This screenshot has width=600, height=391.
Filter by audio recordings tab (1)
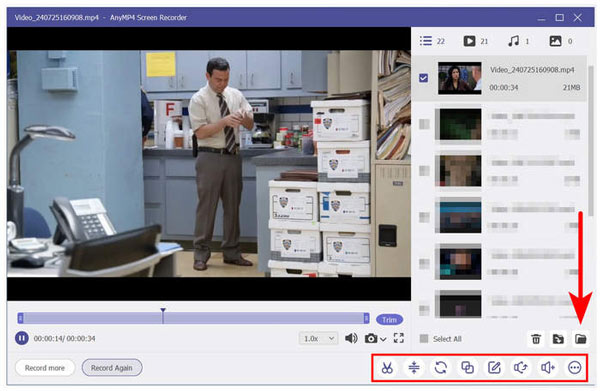click(x=518, y=41)
